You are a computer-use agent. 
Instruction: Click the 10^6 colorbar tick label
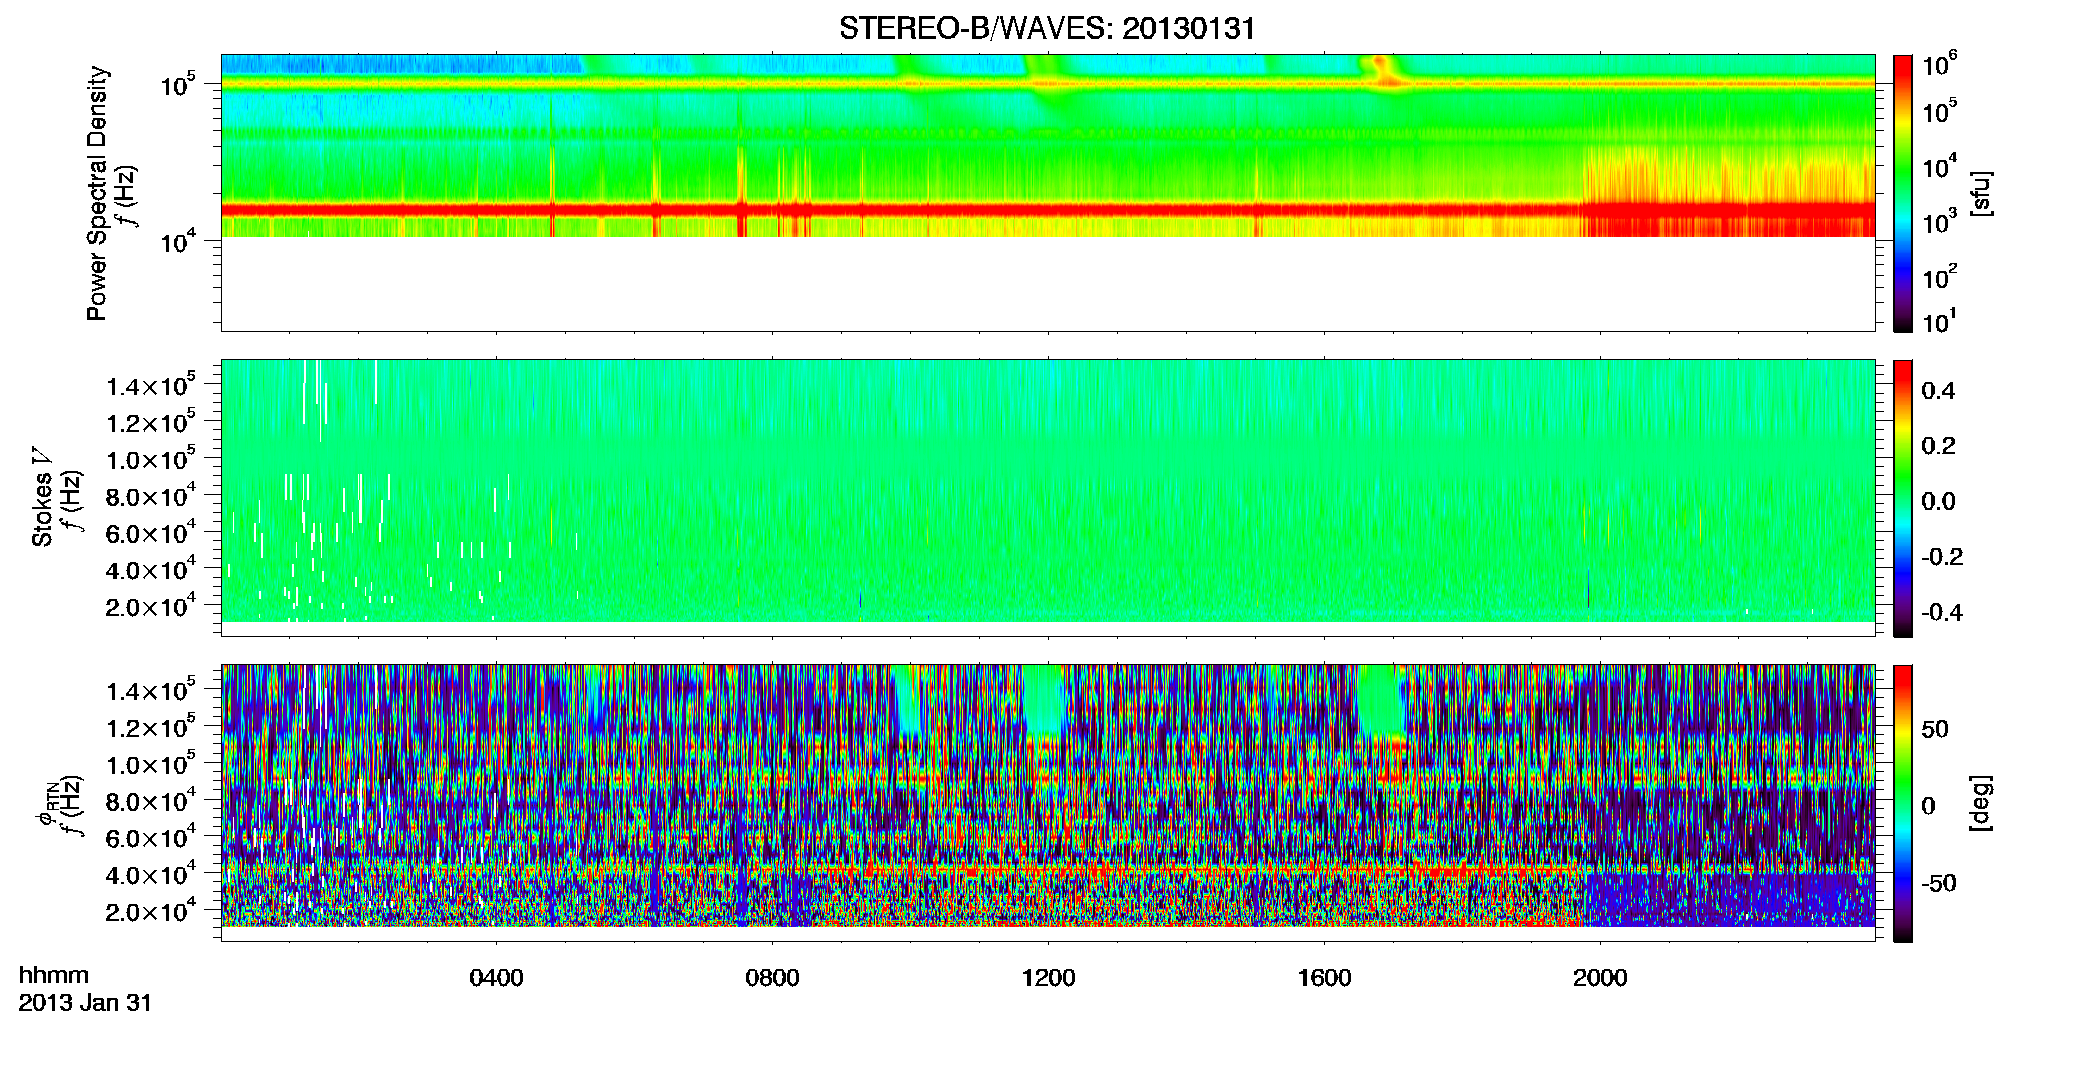(1940, 65)
